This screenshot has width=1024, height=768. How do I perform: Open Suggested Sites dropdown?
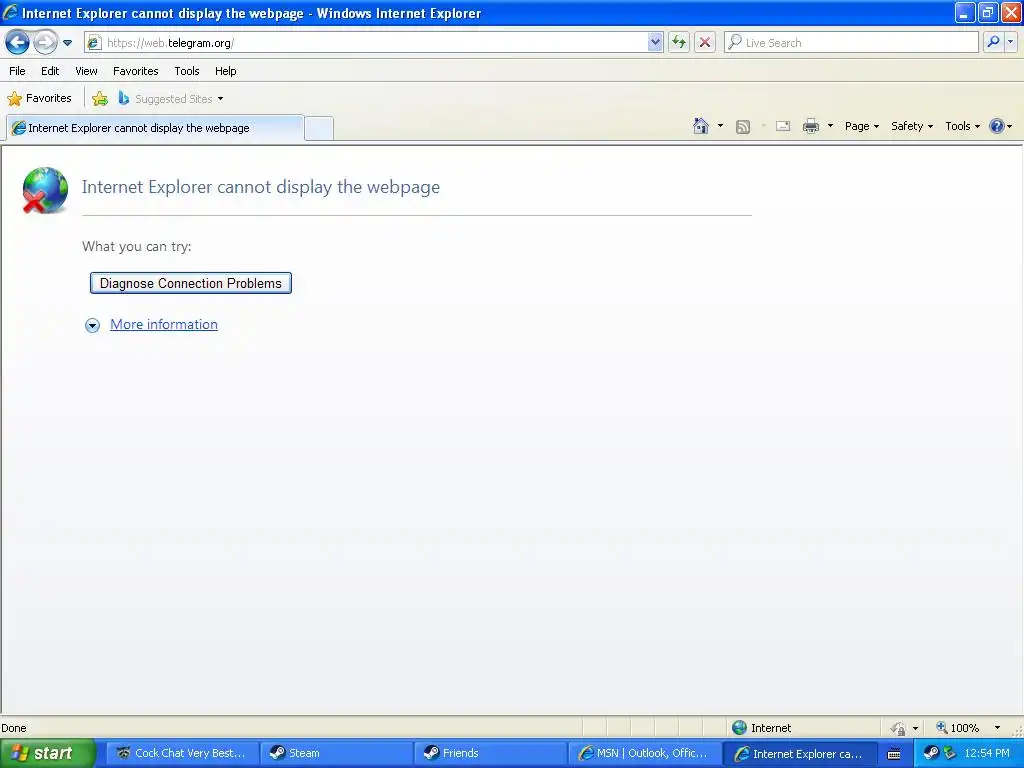[x=171, y=99]
